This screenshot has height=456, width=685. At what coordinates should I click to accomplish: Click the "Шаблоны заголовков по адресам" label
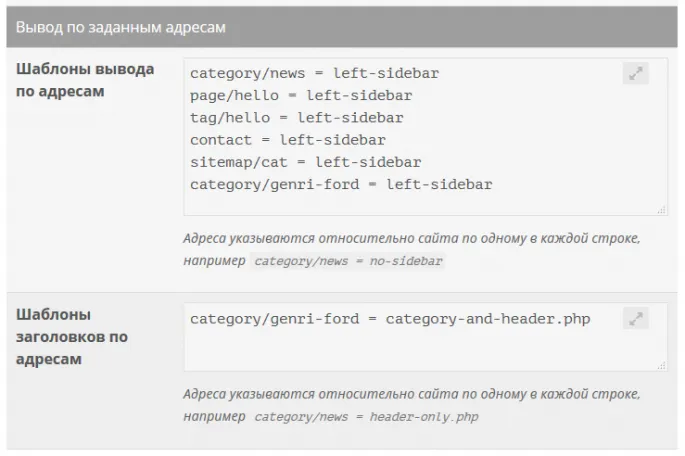pos(72,336)
